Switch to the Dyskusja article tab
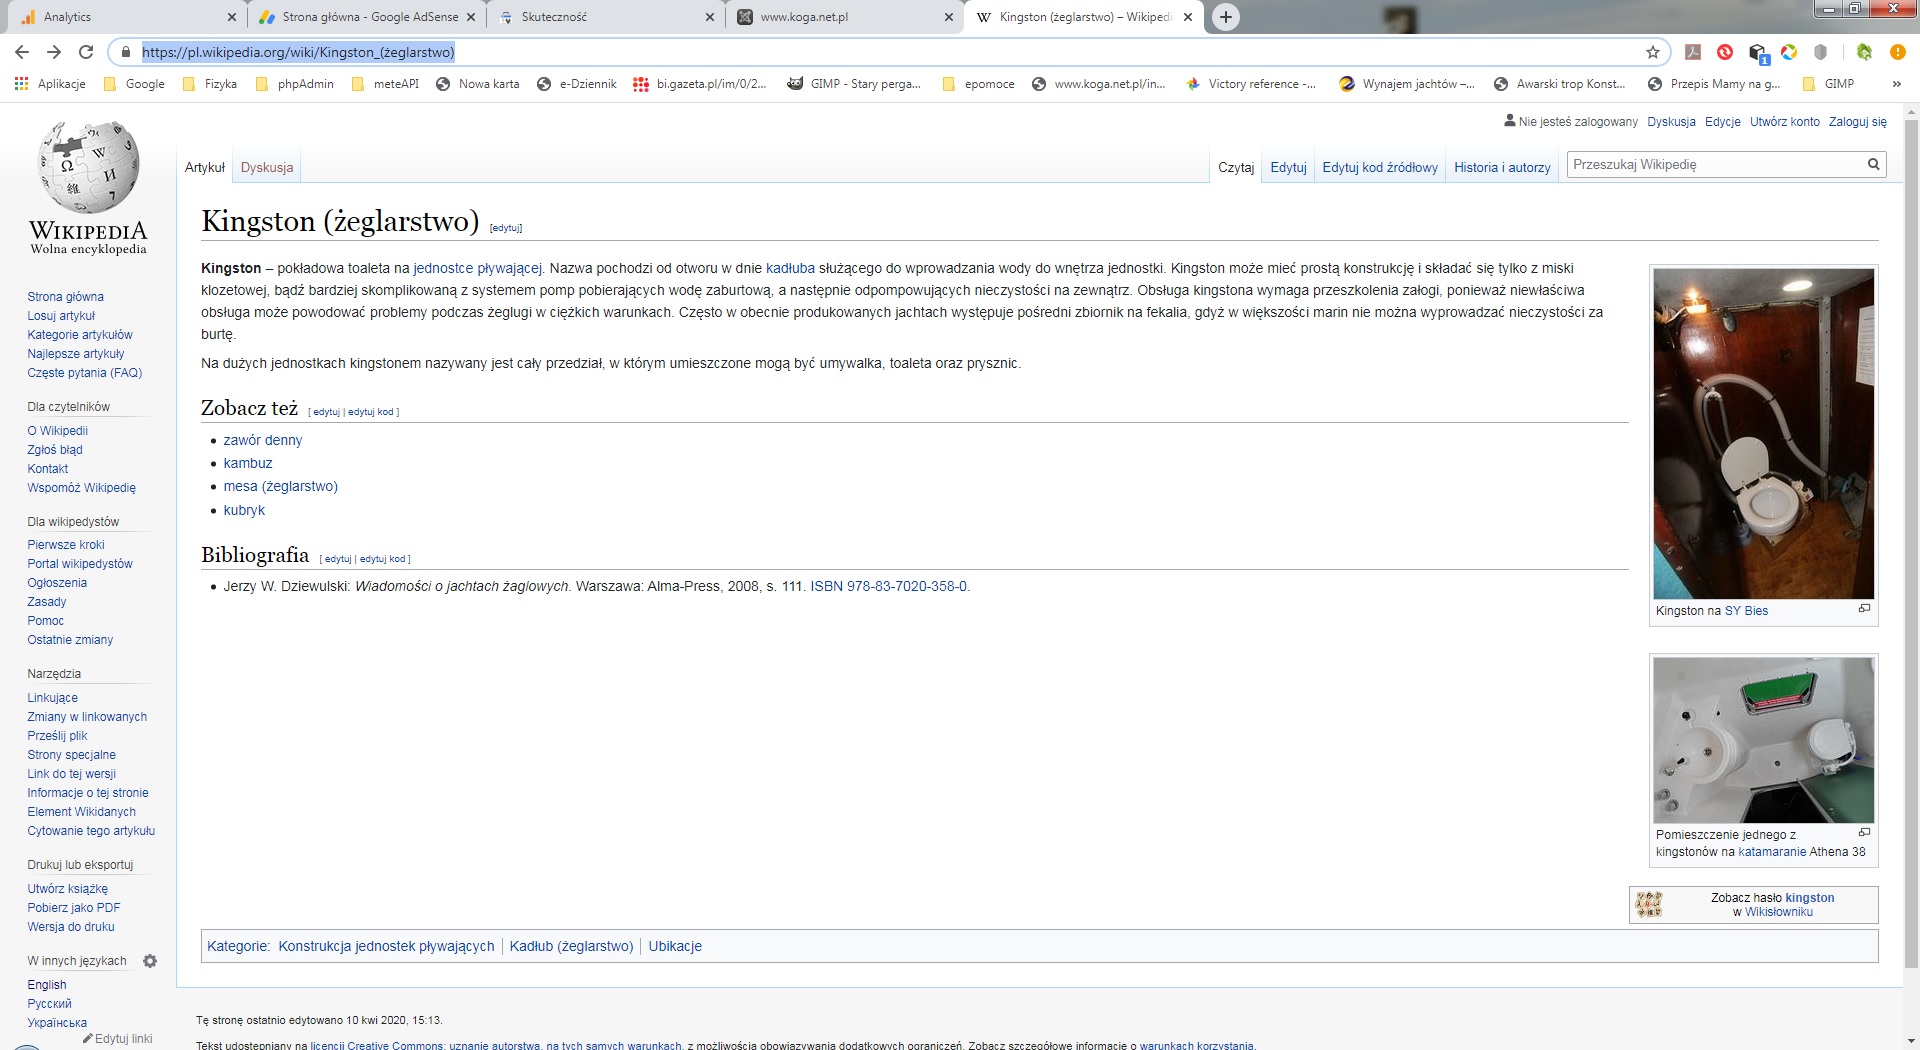The image size is (1920, 1050). 267,168
